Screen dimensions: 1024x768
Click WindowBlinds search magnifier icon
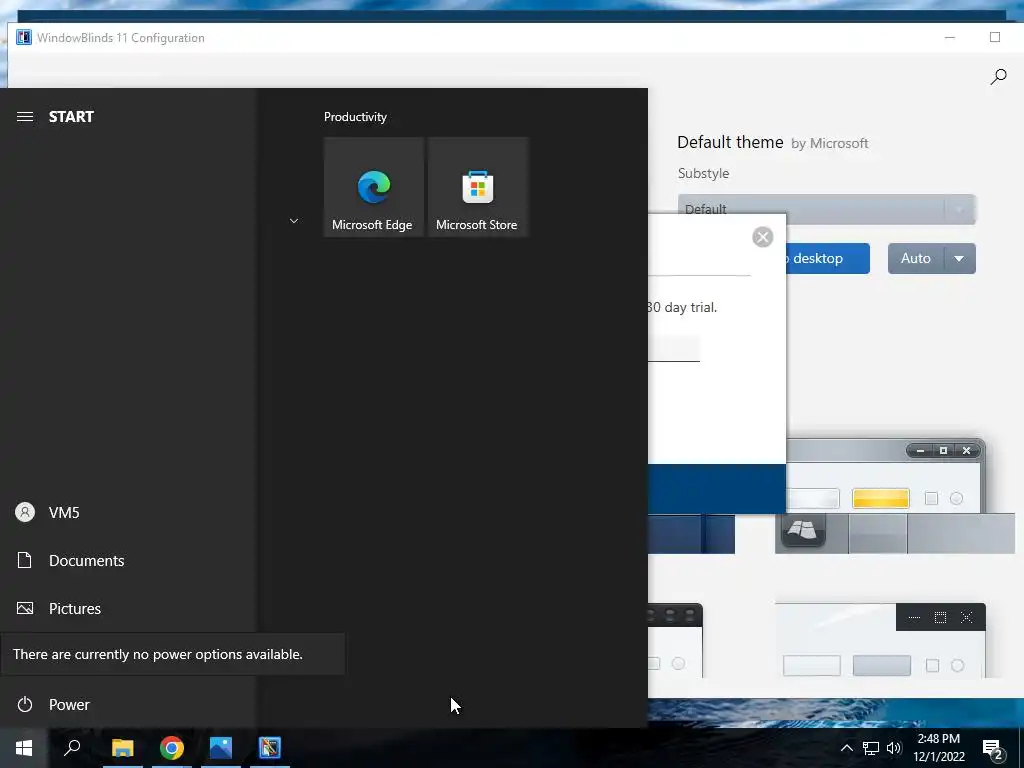pyautogui.click(x=998, y=76)
